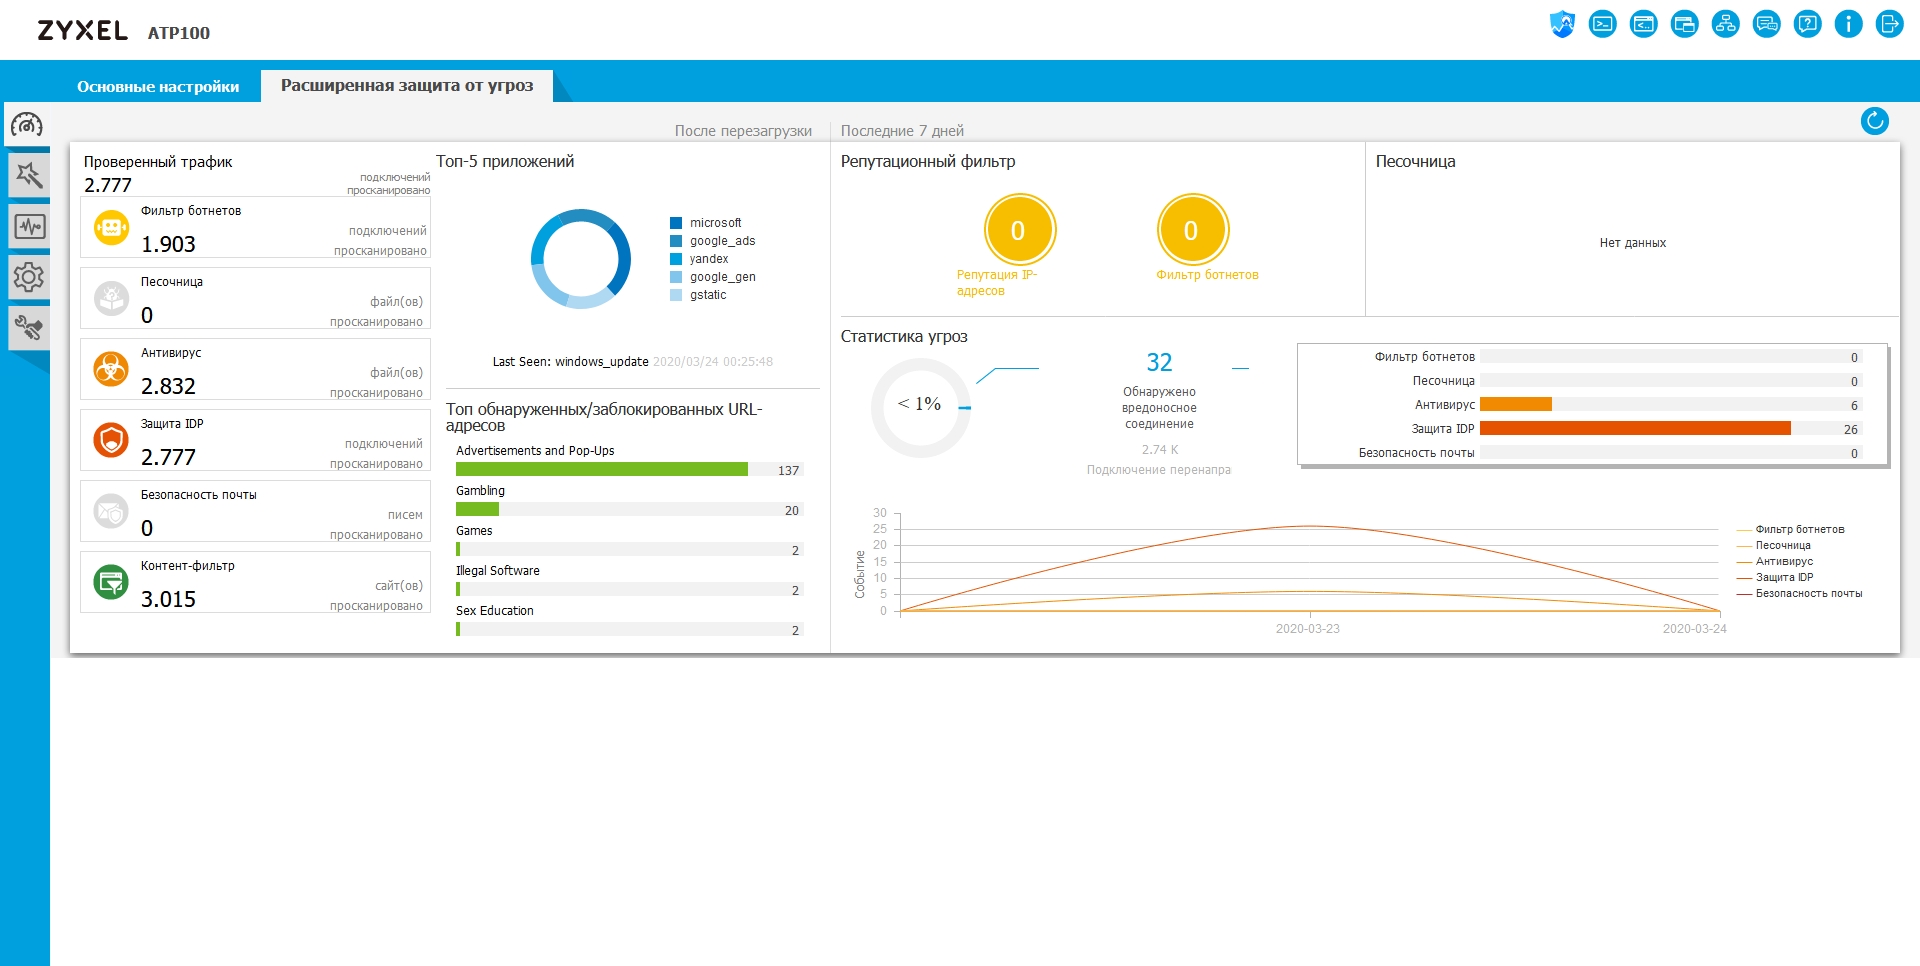
Task: Choose the Последние 7 дней time range
Action: tap(902, 130)
